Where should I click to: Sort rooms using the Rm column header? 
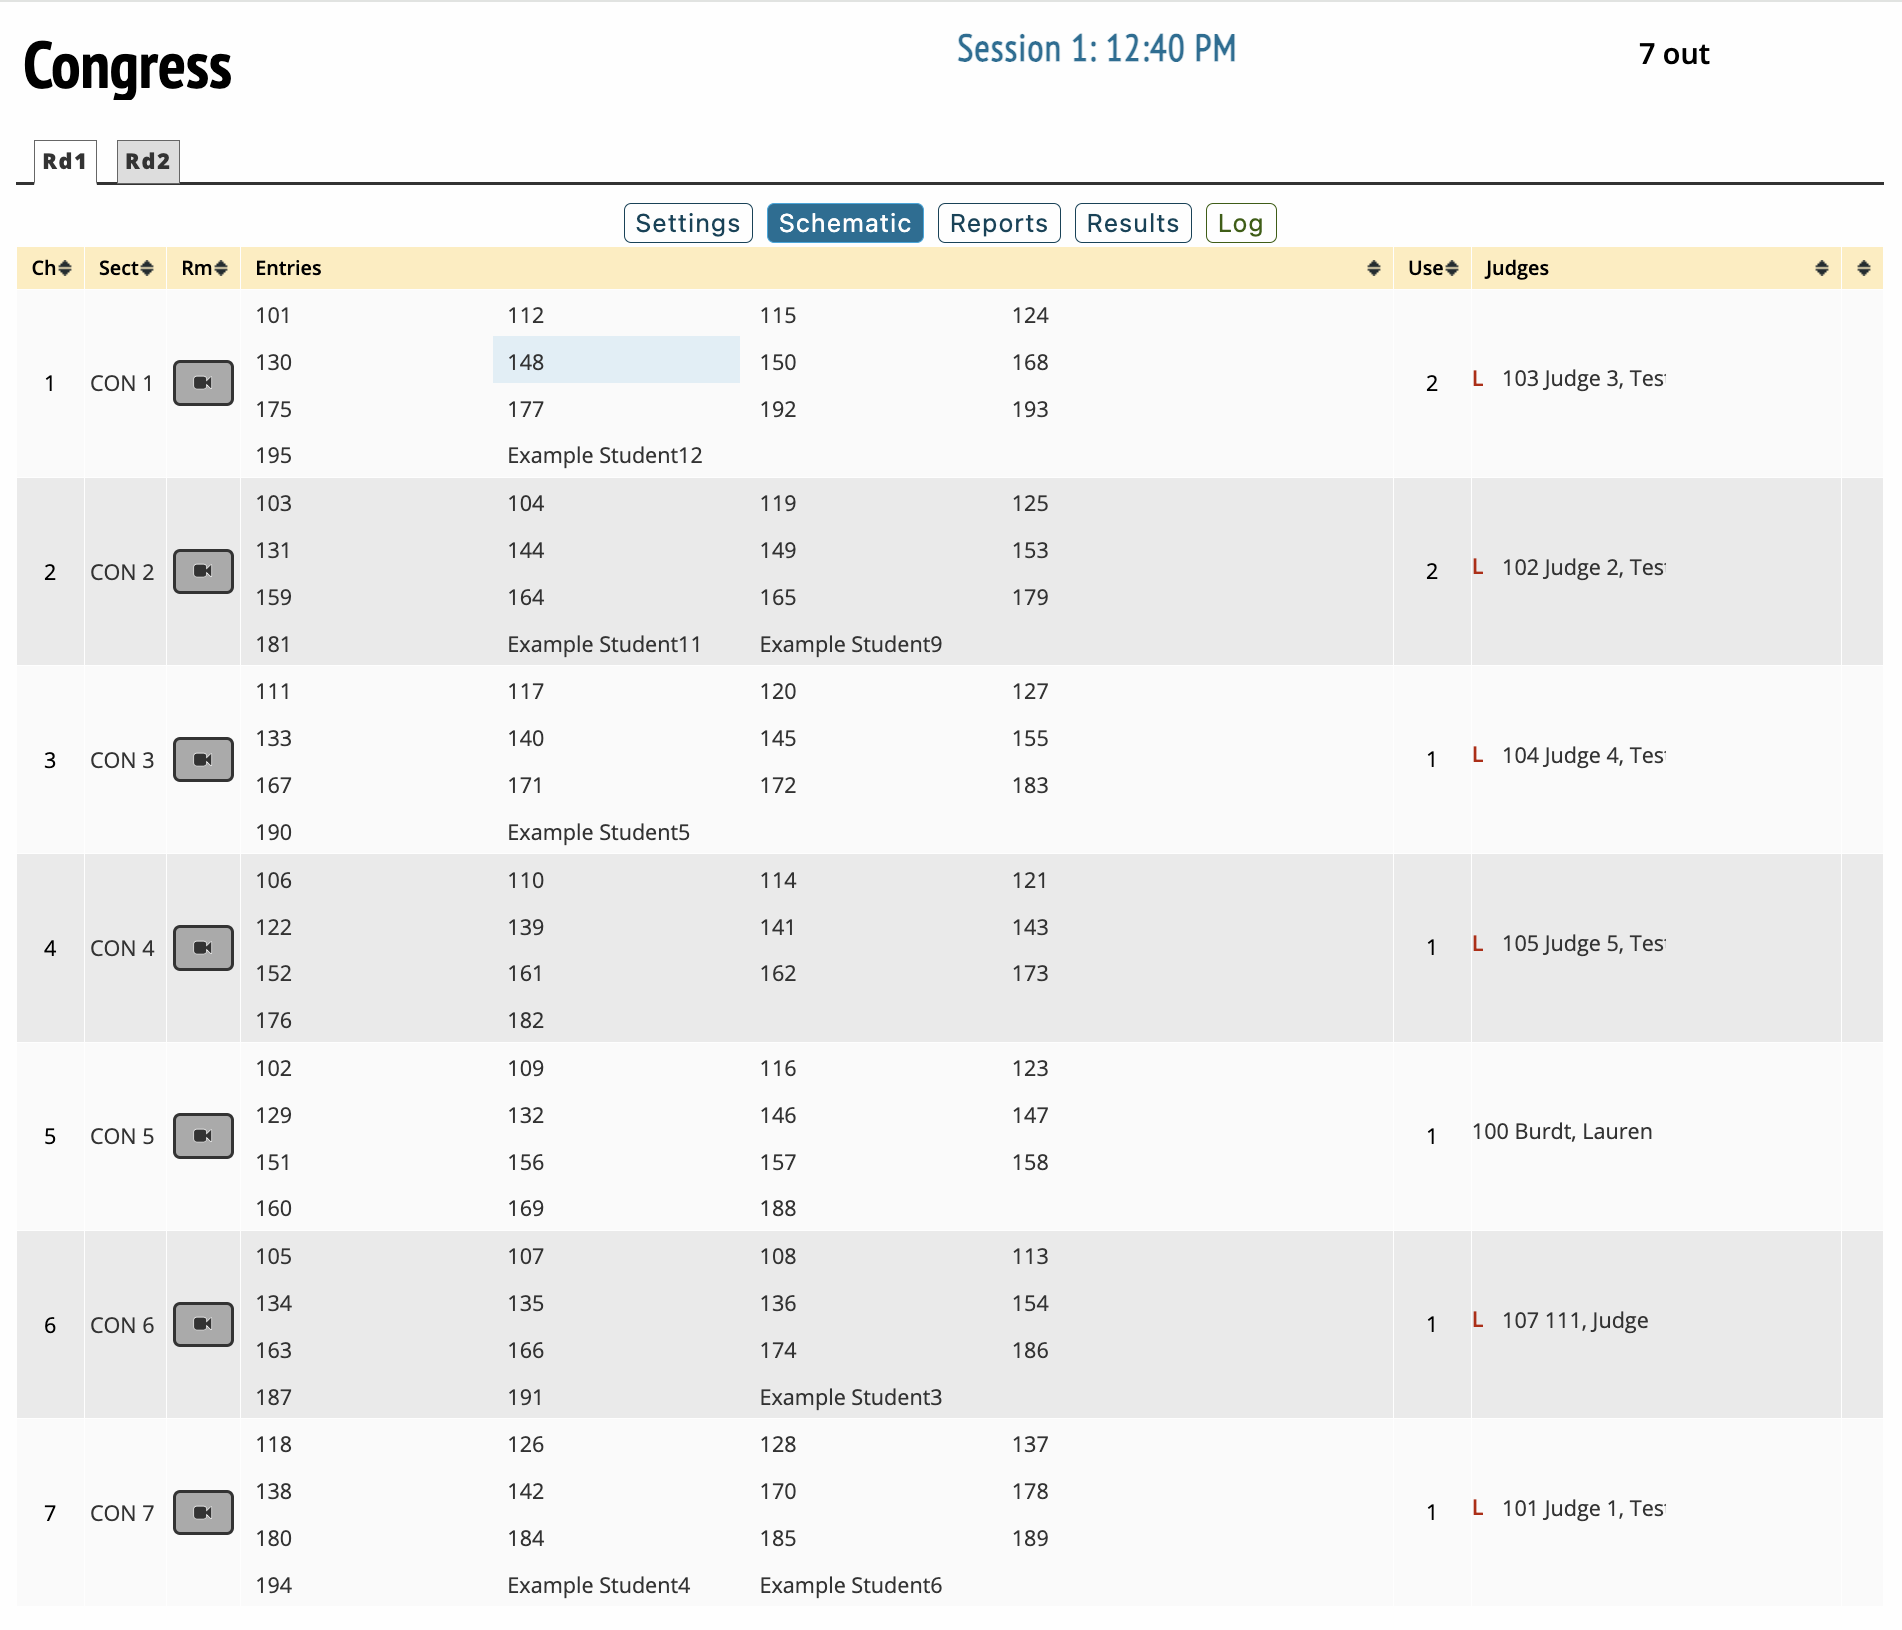pyautogui.click(x=204, y=268)
